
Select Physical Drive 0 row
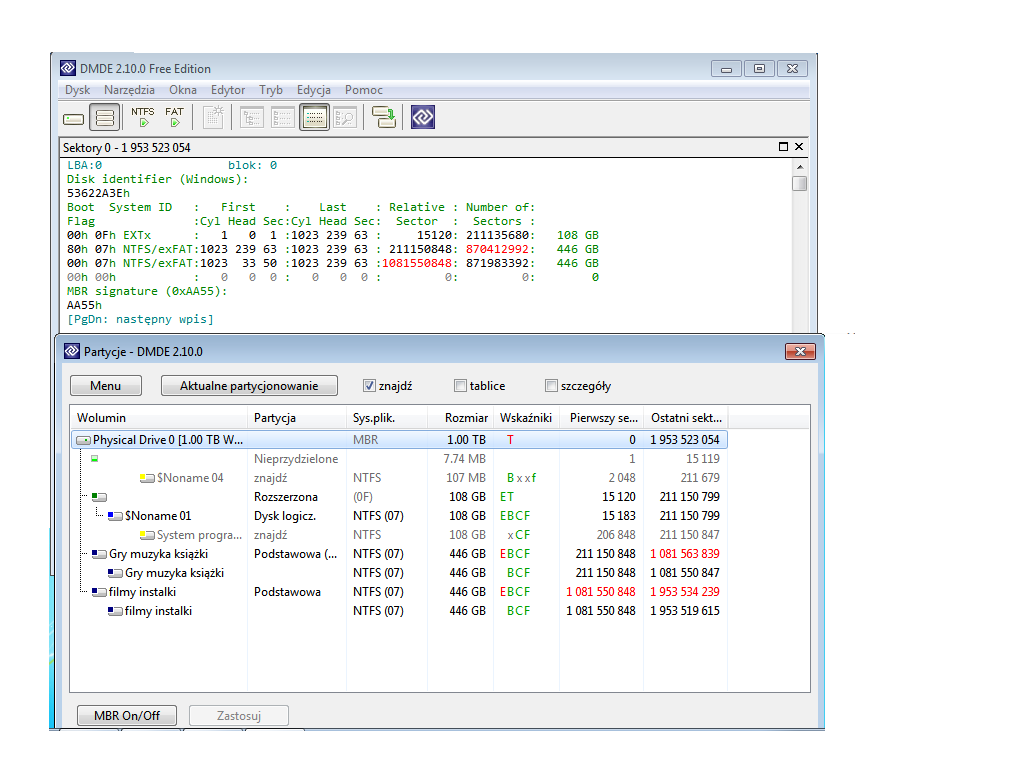[399, 440]
